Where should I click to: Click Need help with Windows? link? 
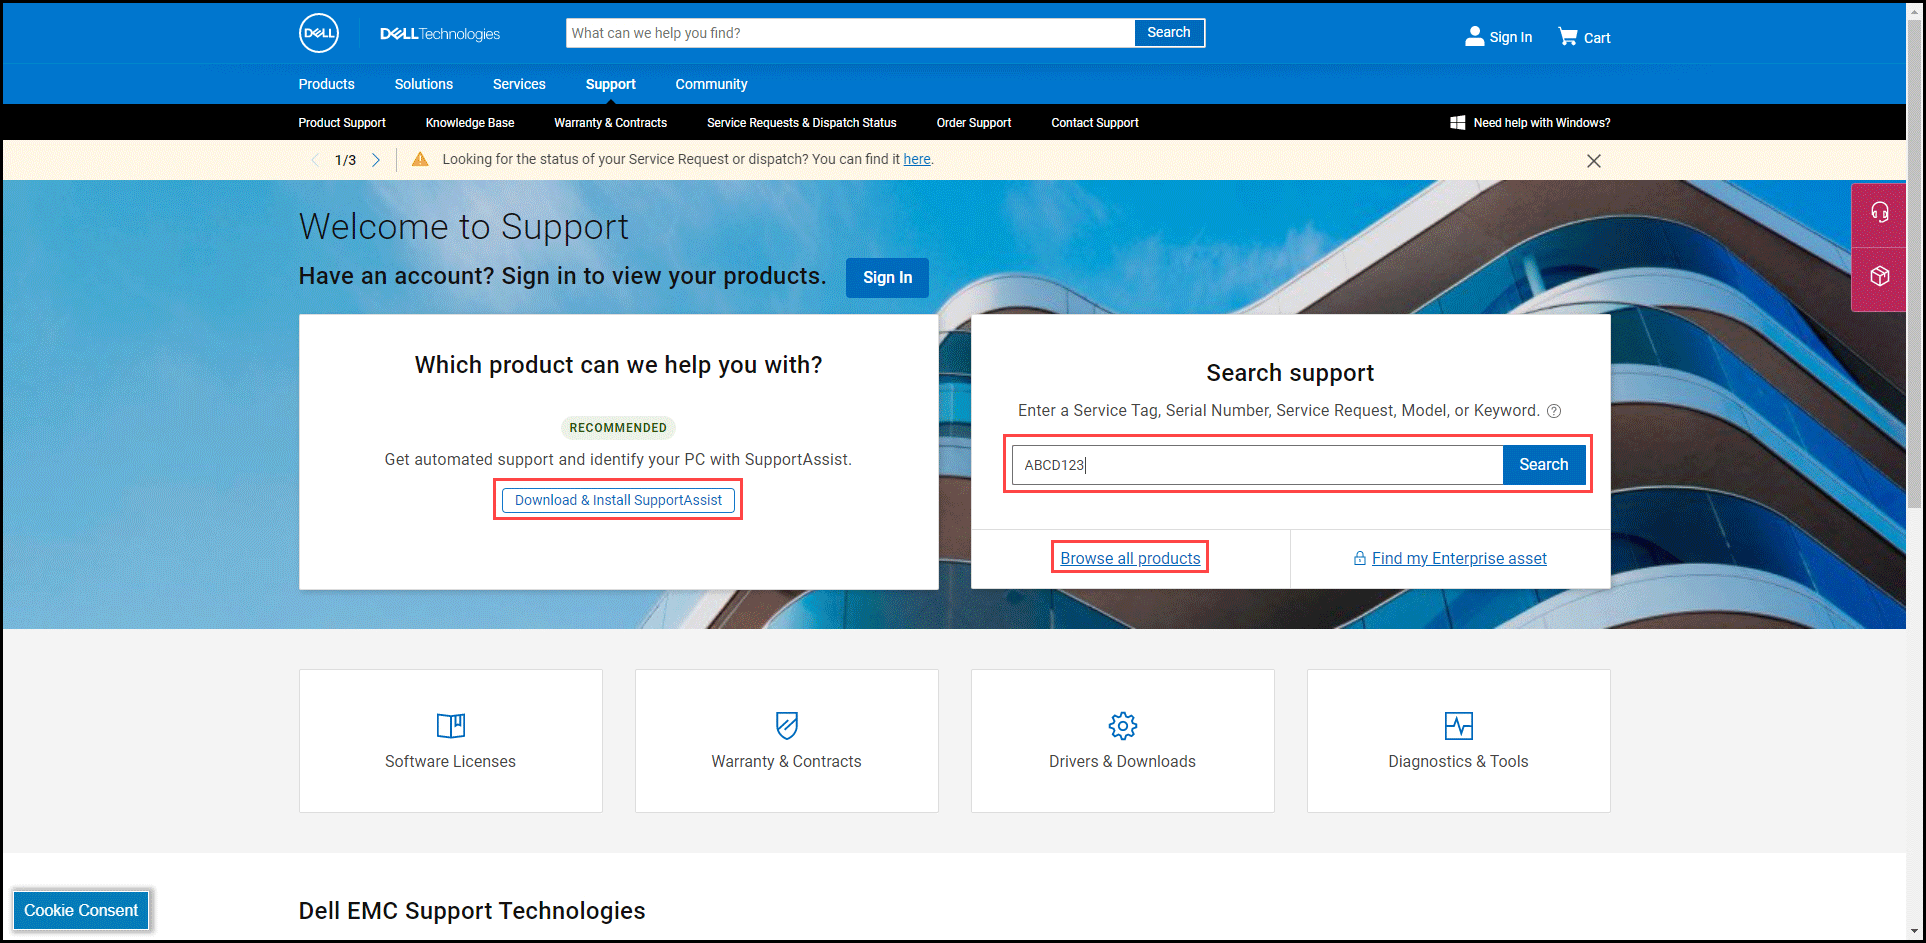[1542, 123]
